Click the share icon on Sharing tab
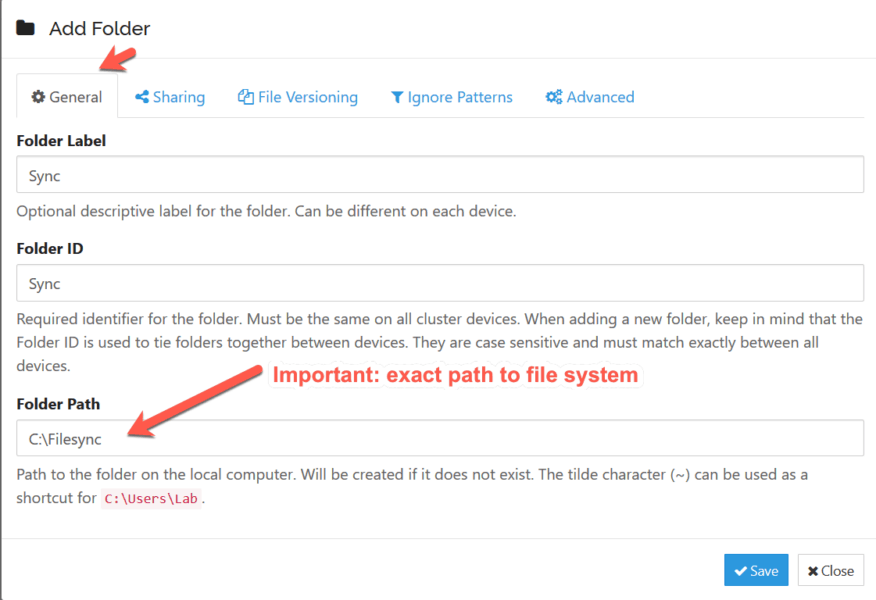The image size is (876, 600). pyautogui.click(x=142, y=97)
